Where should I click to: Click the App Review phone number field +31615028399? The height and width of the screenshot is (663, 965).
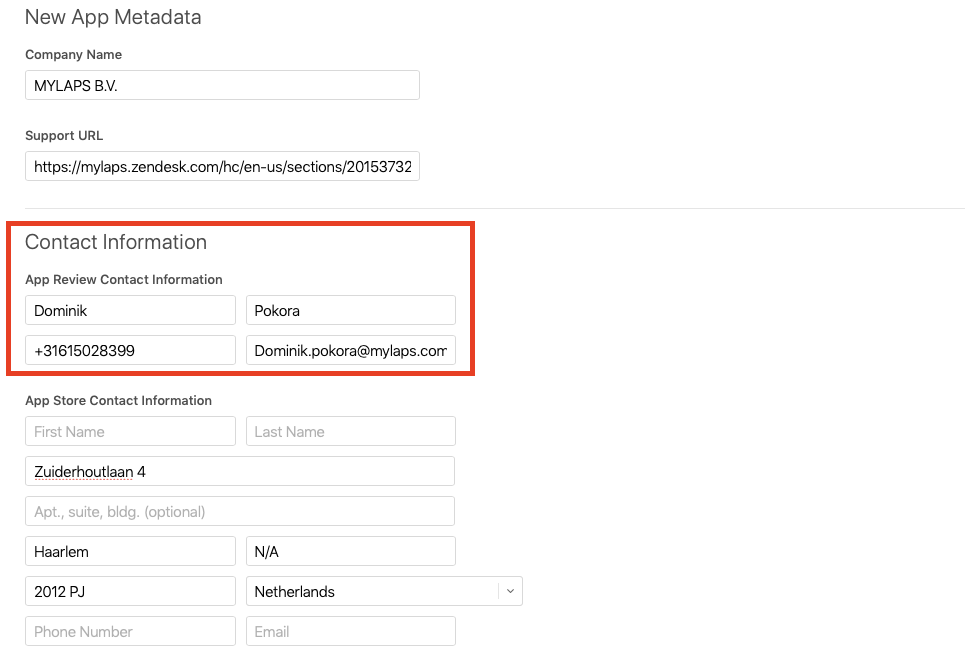tap(130, 350)
